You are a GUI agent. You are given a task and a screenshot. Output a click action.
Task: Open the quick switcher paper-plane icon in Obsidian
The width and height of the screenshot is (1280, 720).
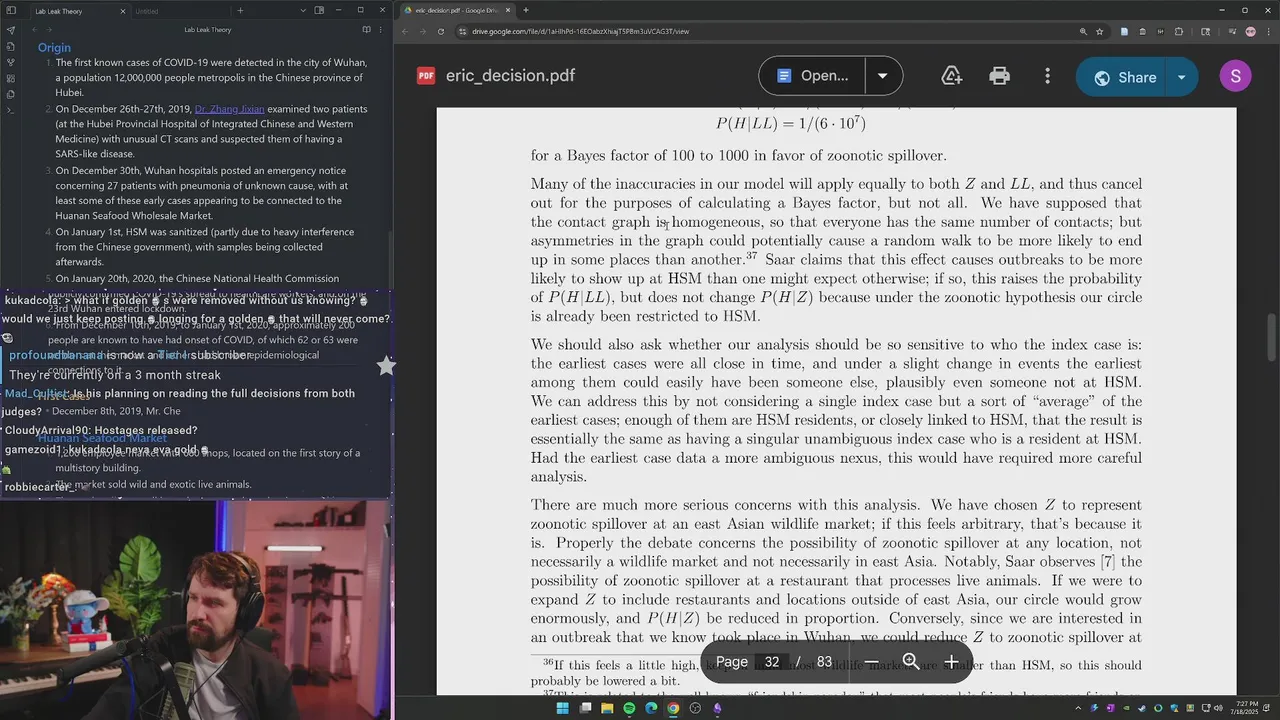(11, 30)
